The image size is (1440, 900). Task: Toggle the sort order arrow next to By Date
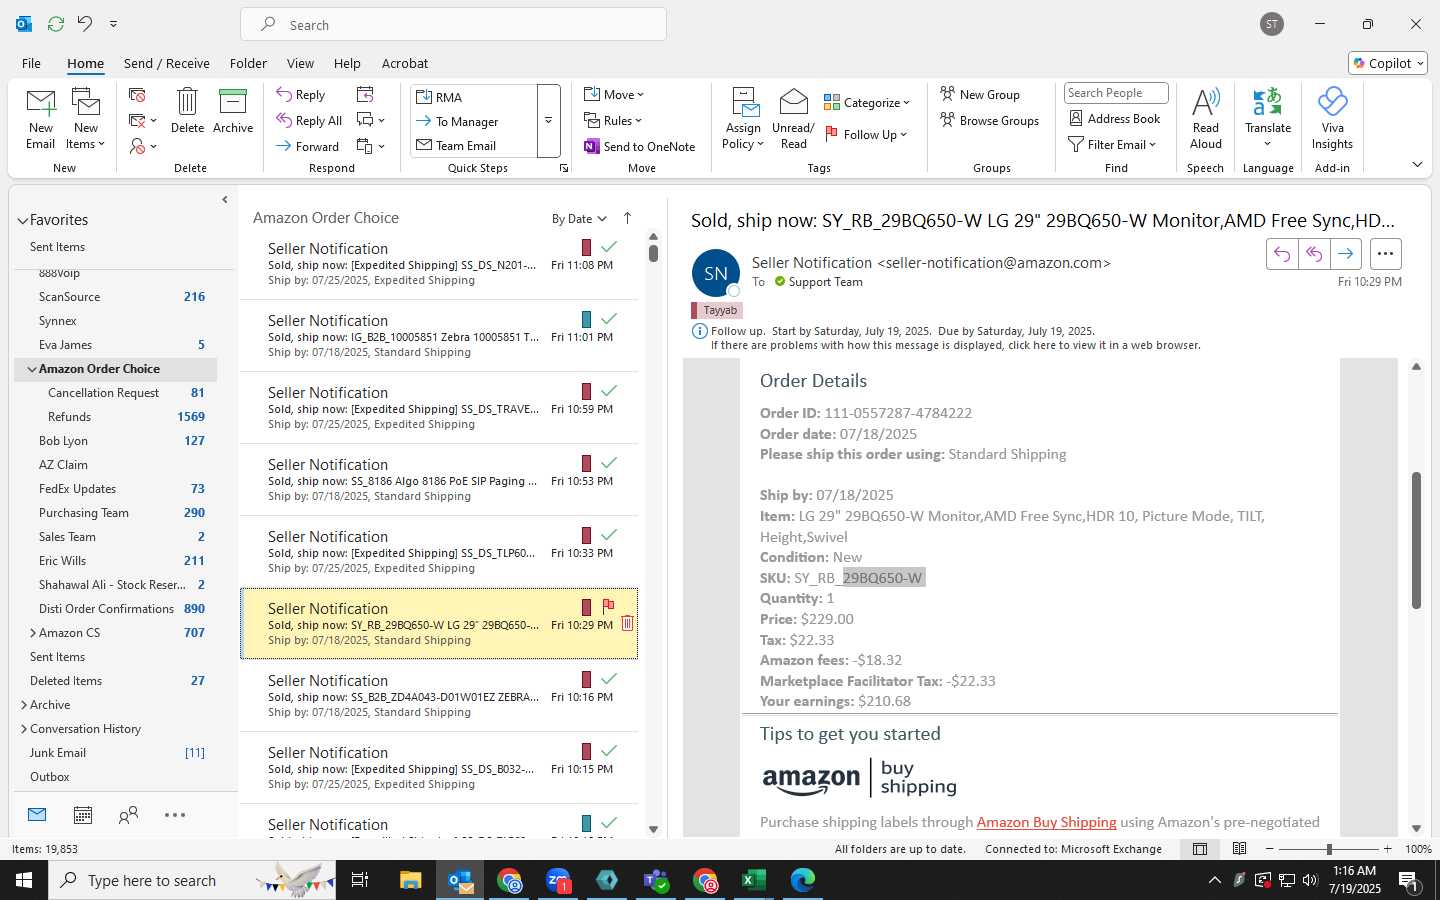tap(627, 218)
